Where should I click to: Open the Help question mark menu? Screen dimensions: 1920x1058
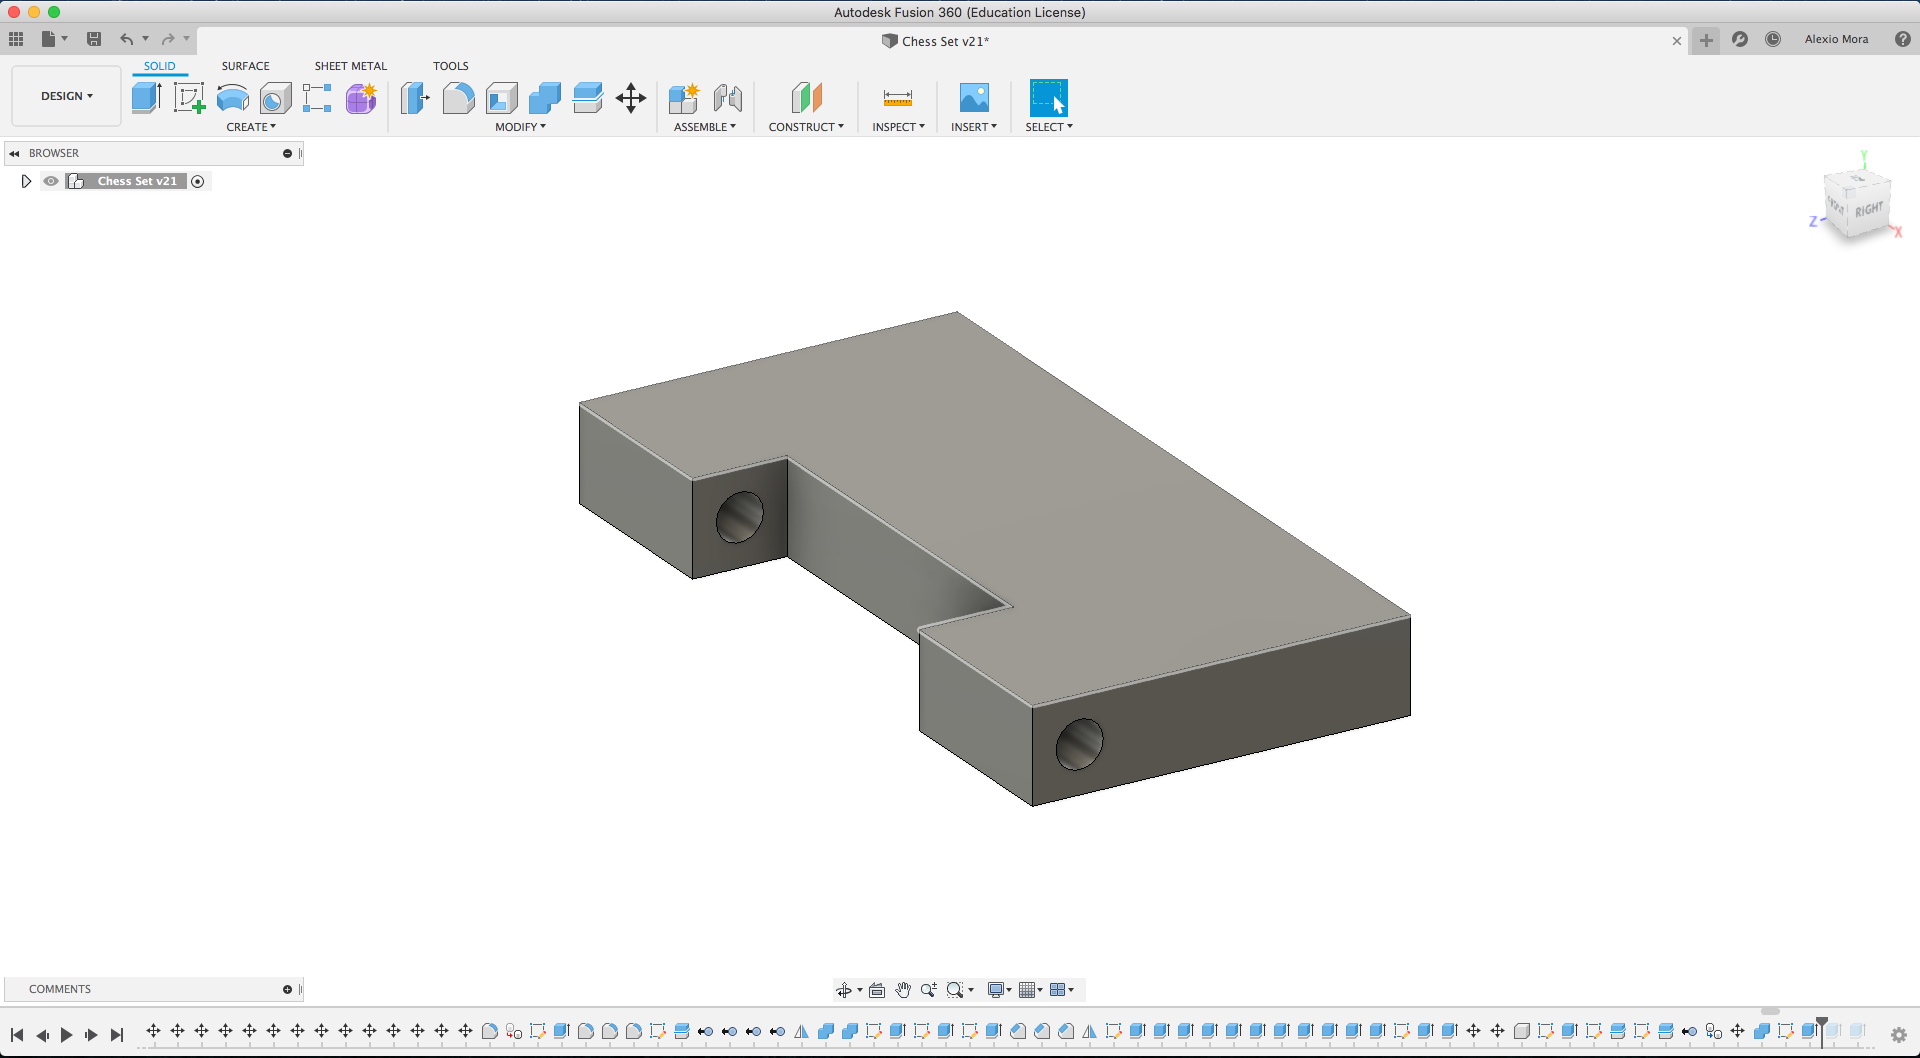coord(1903,39)
